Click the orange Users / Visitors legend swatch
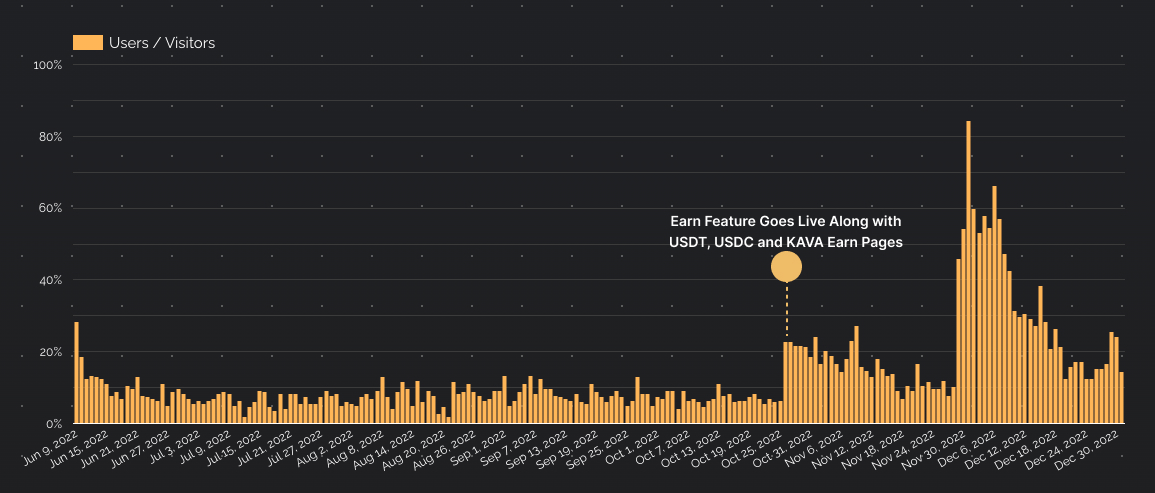Screen dimensions: 1155x493 (88, 42)
